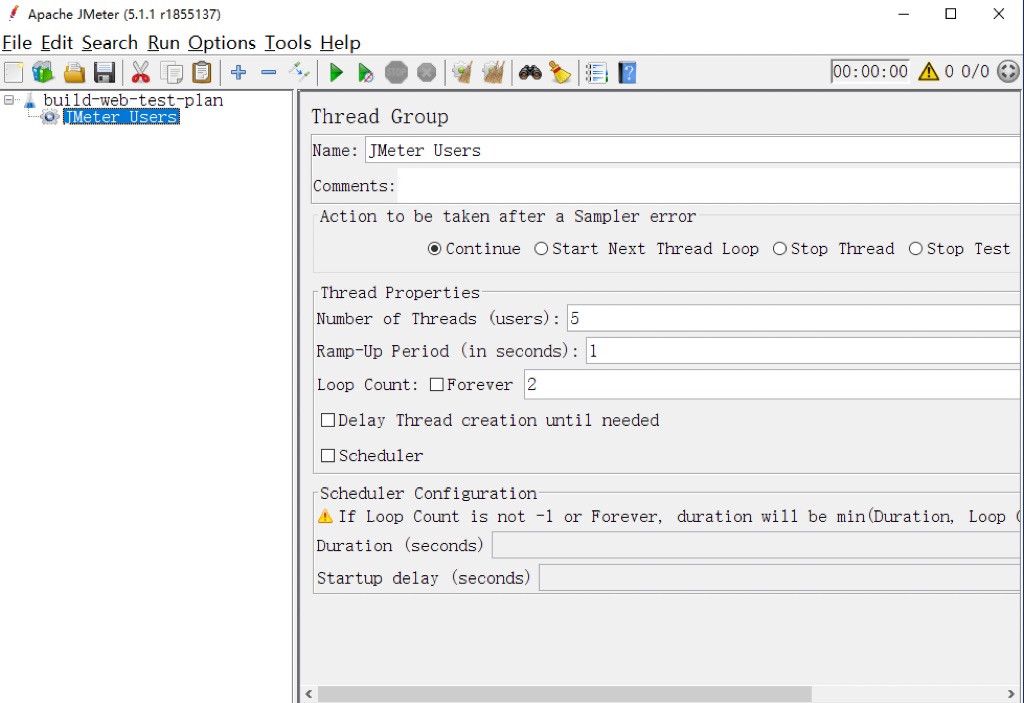
Task: Open the Edit menu
Action: pyautogui.click(x=57, y=43)
